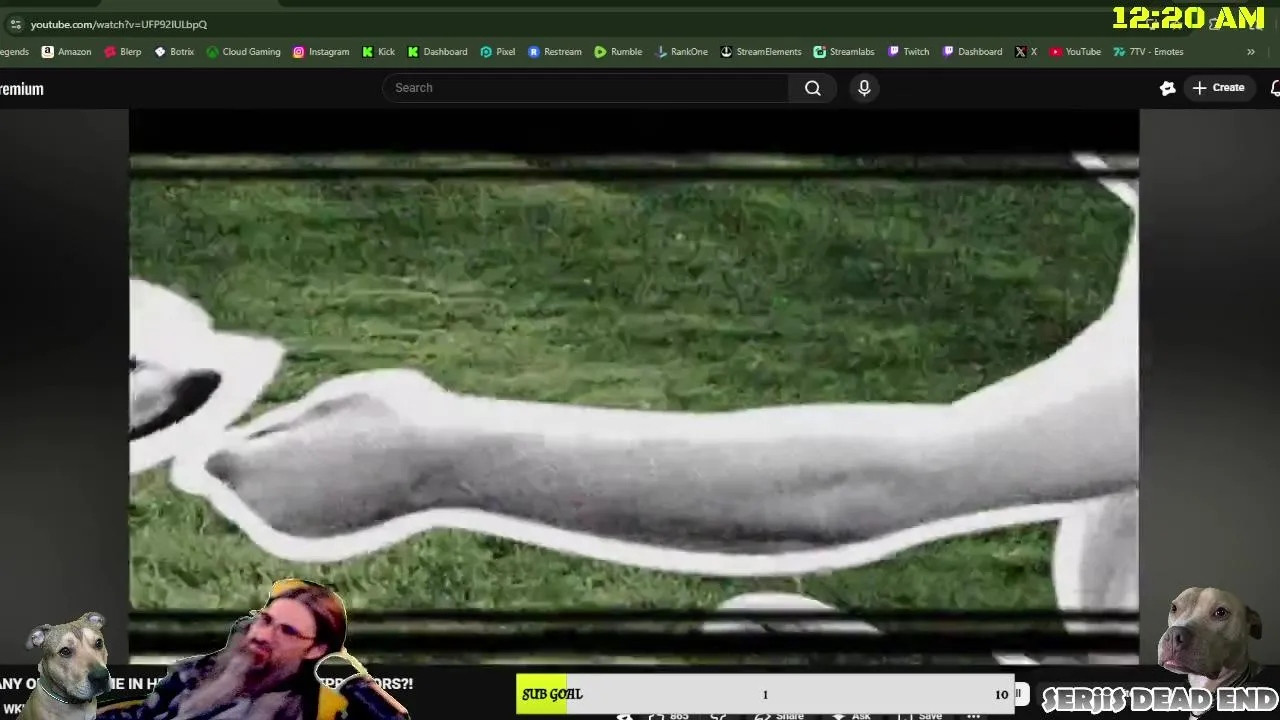Screen dimensions: 1280x720
Task: Open the Cloud Gaming bookmark
Action: pos(243,52)
